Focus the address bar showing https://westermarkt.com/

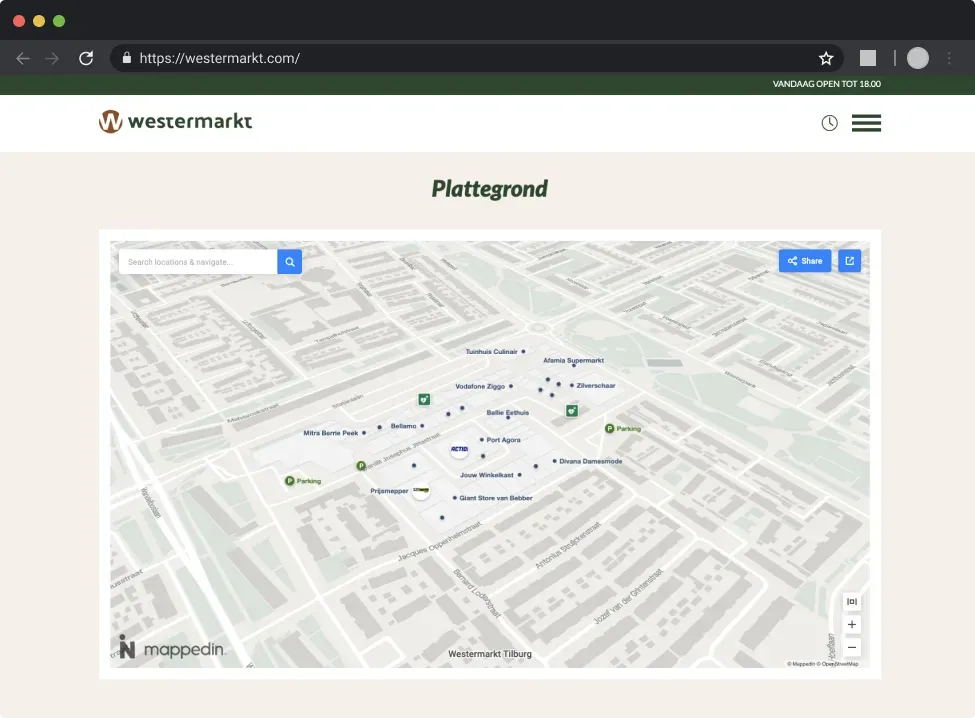(x=476, y=58)
